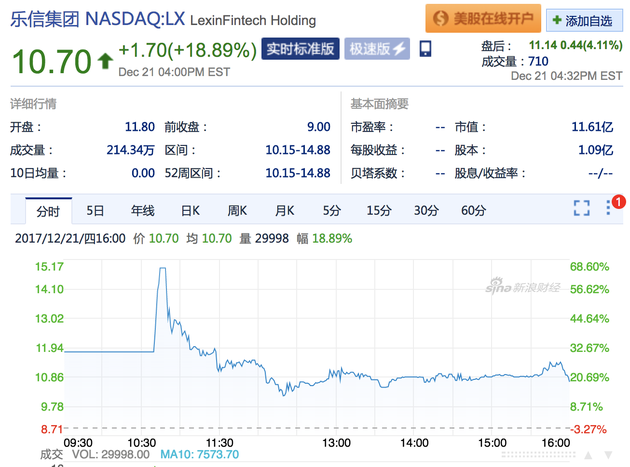Screen dimensions: 630x467
Task: Click the VOL: 29998.00 label
Action: [x=111, y=455]
